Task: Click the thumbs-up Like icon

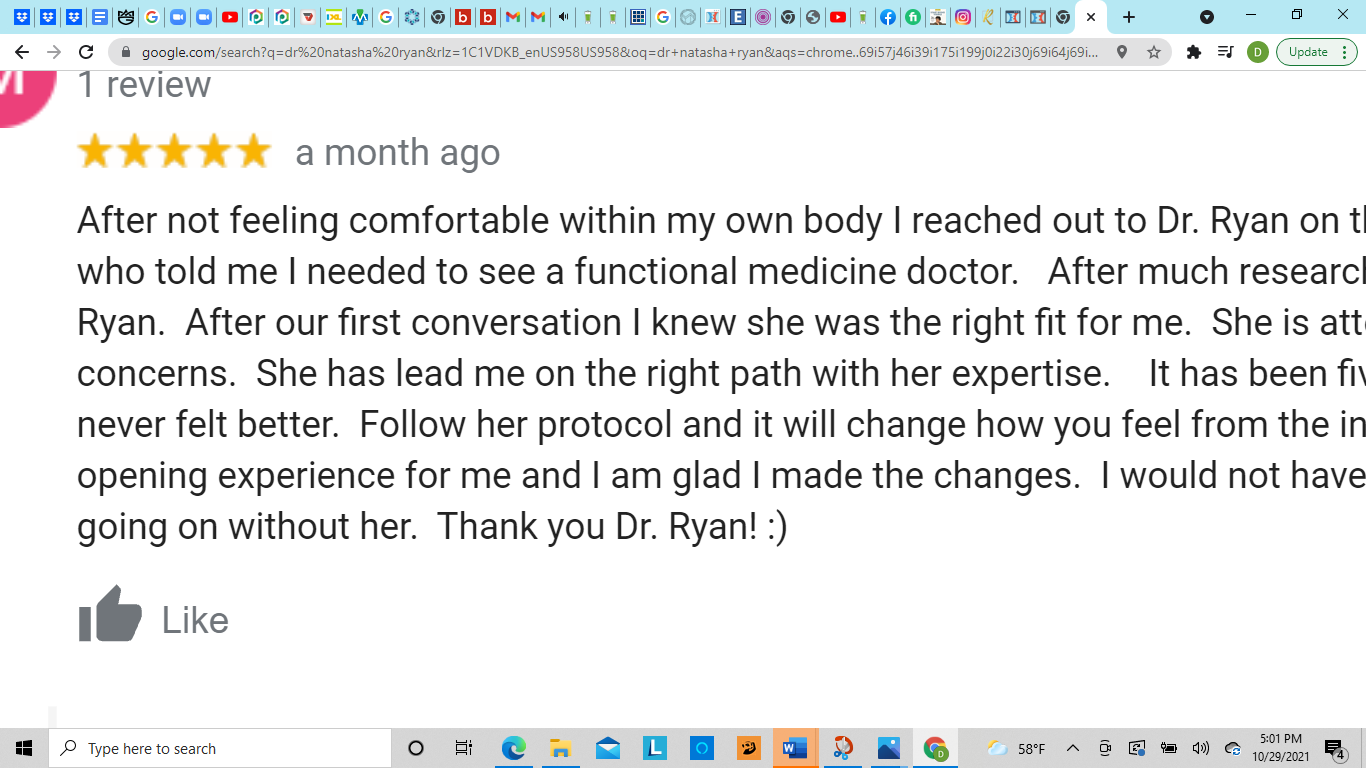Action: (x=110, y=614)
